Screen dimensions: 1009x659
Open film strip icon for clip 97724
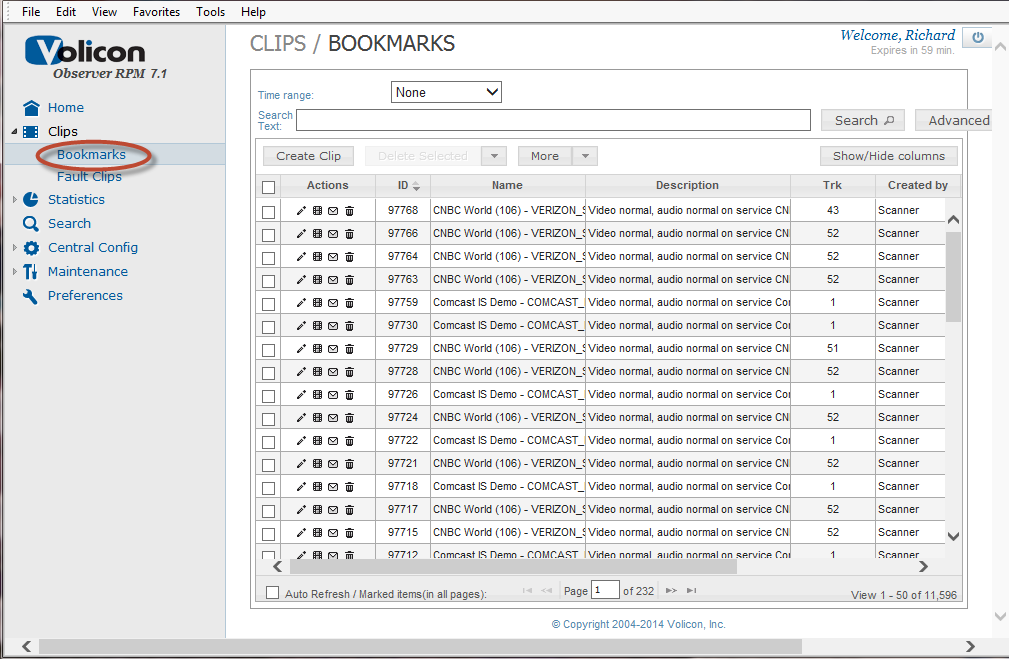317,418
